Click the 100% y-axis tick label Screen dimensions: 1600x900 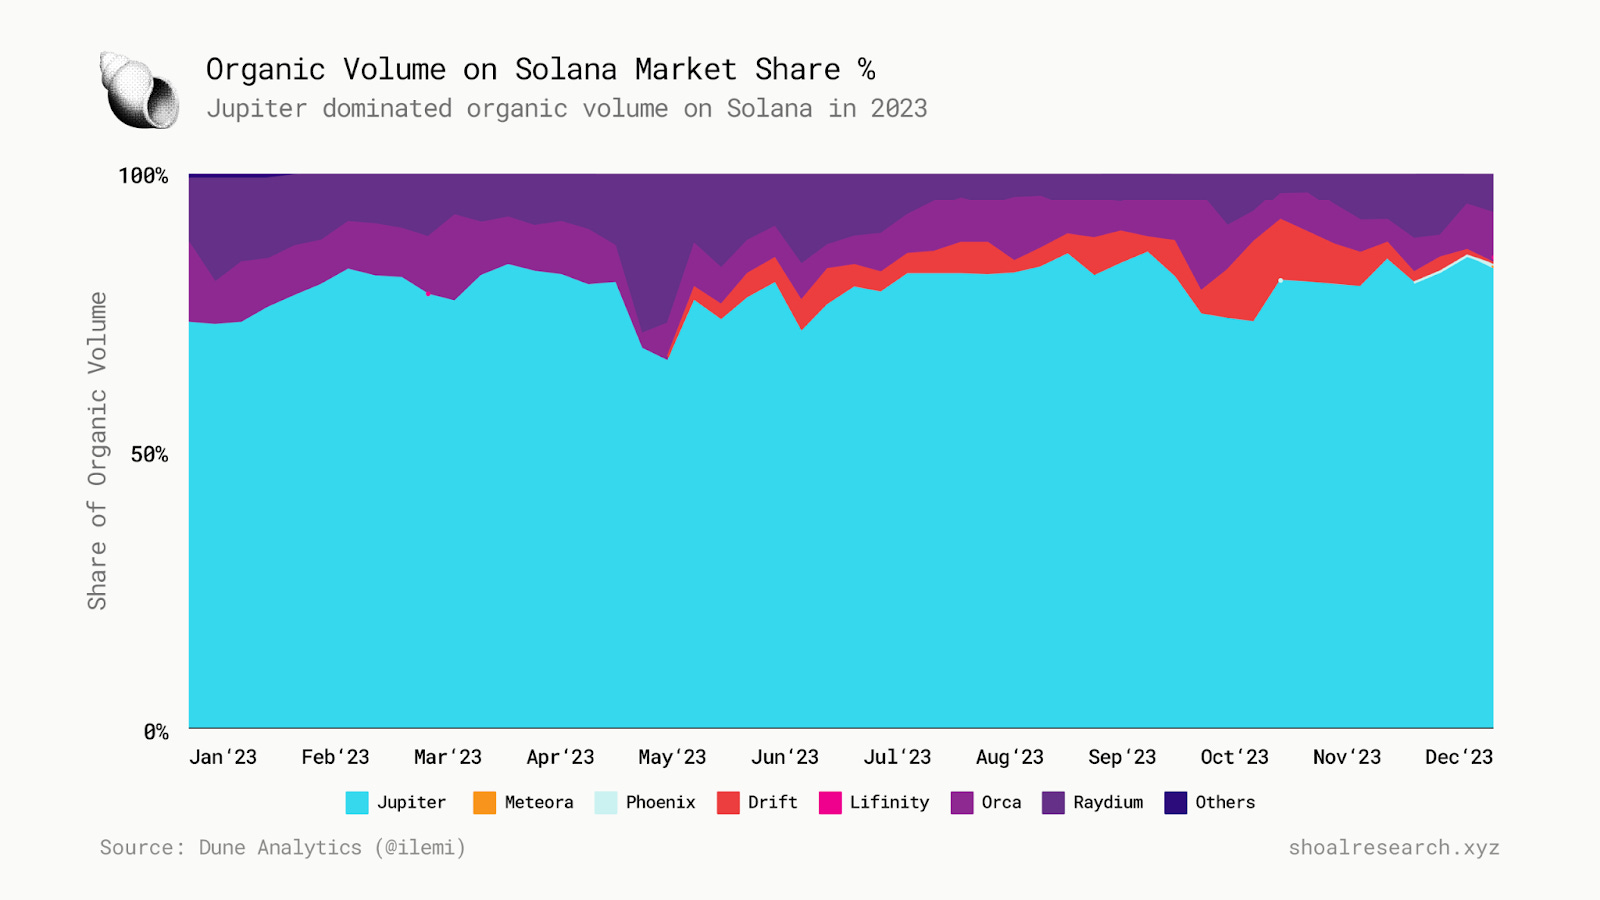tap(143, 176)
